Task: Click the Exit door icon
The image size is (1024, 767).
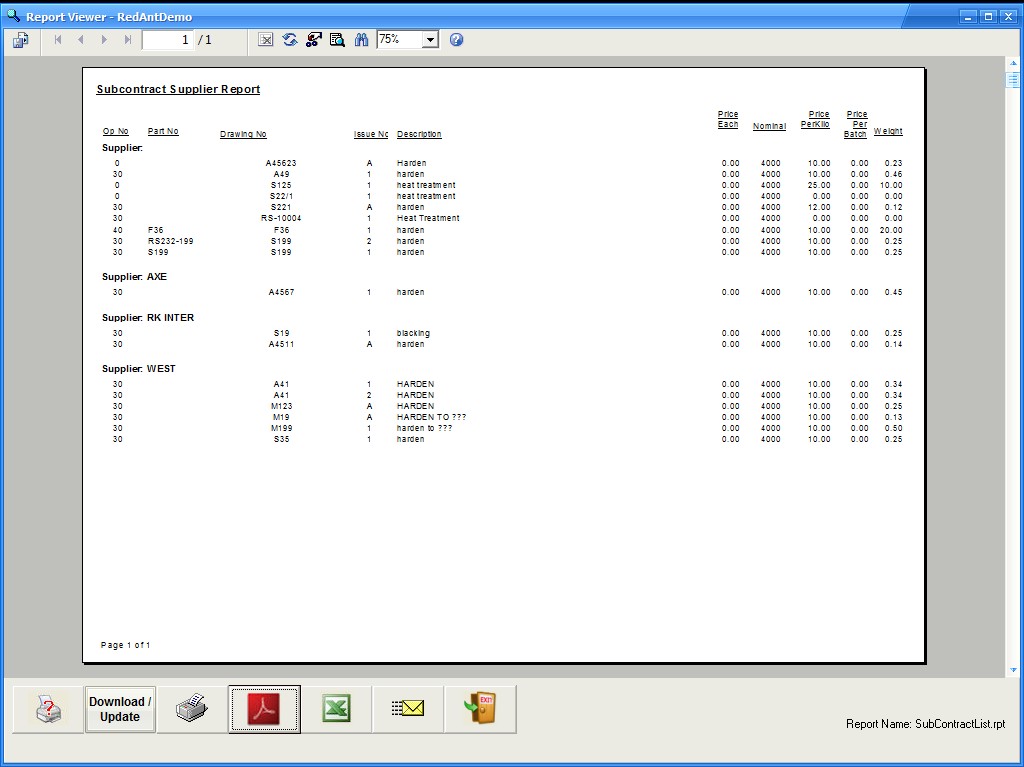Action: [x=480, y=709]
